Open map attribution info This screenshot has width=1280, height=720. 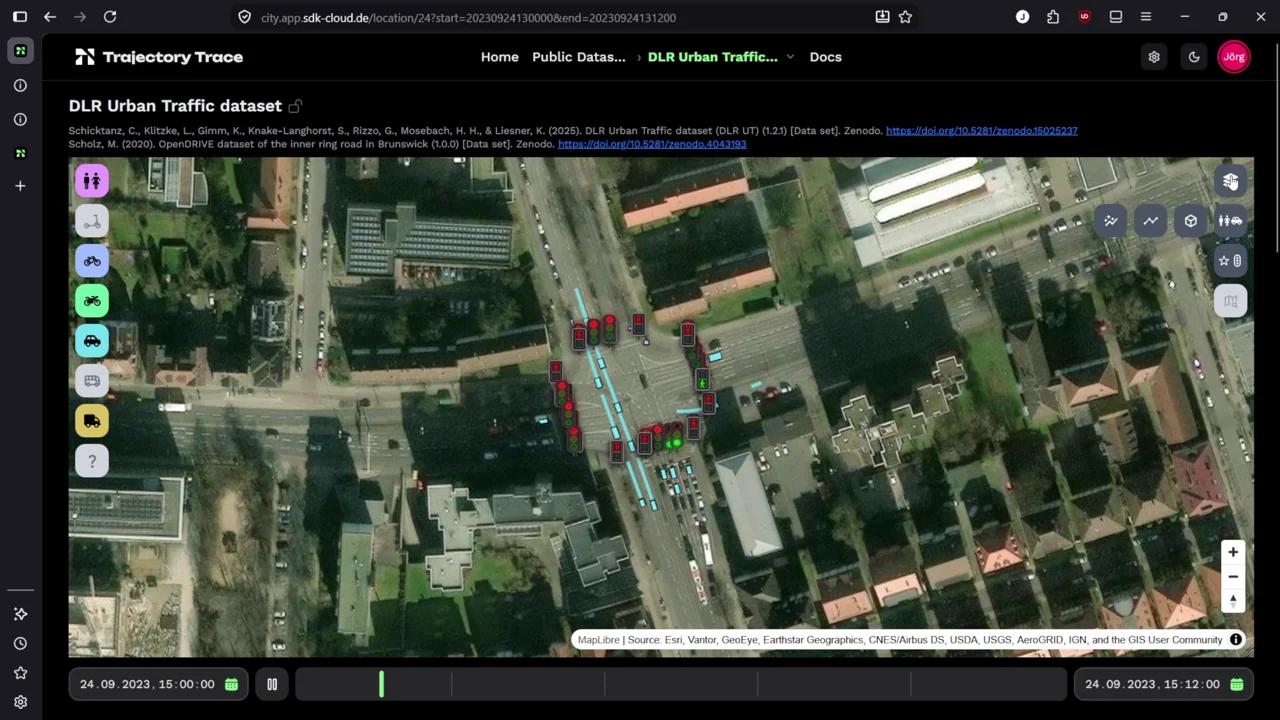(1236, 640)
